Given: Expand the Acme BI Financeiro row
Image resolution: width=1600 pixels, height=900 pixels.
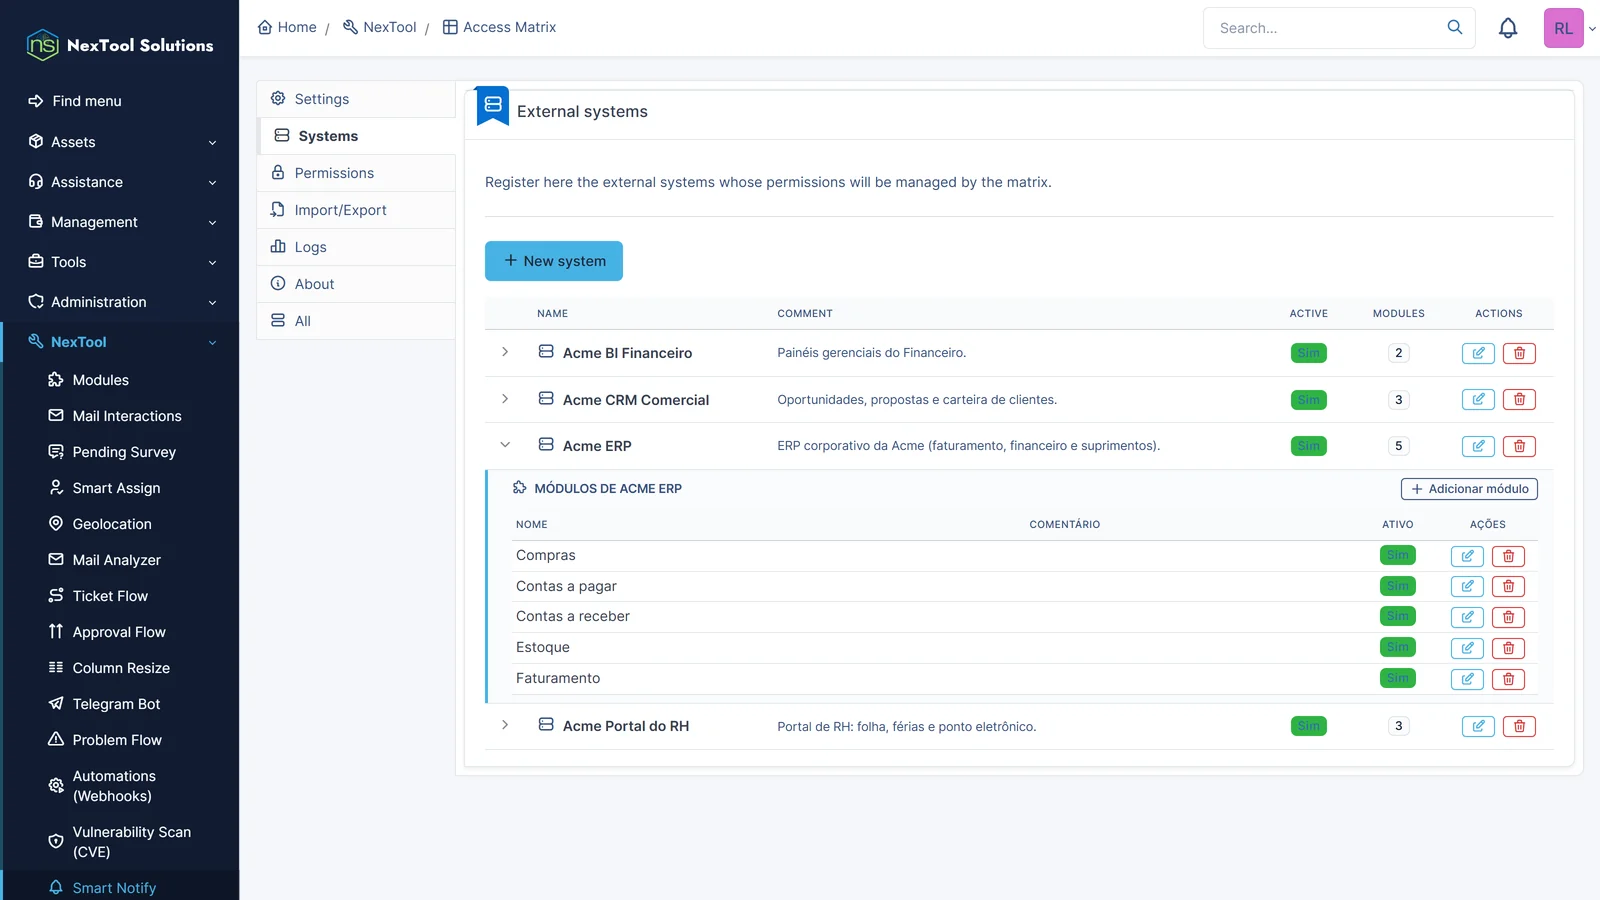Looking at the screenshot, I should point(505,352).
